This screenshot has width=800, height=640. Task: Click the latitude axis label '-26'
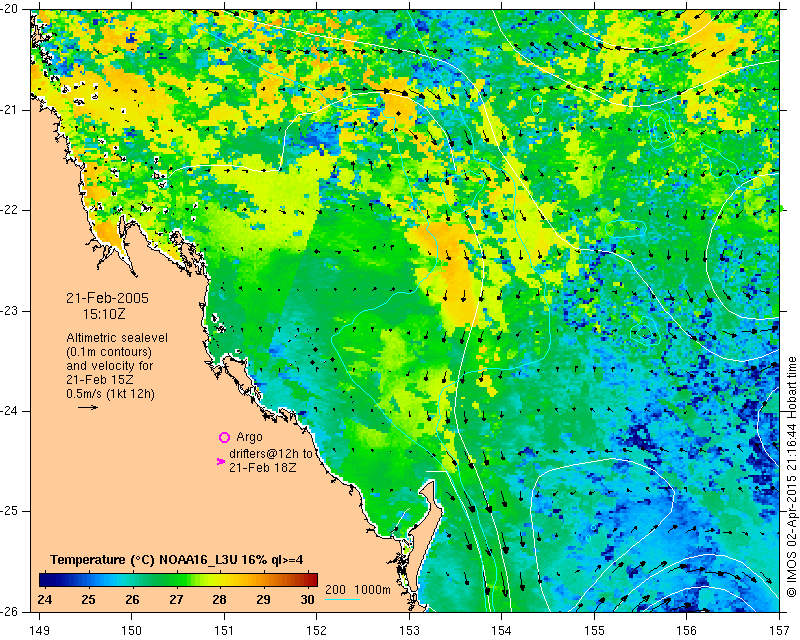10,611
